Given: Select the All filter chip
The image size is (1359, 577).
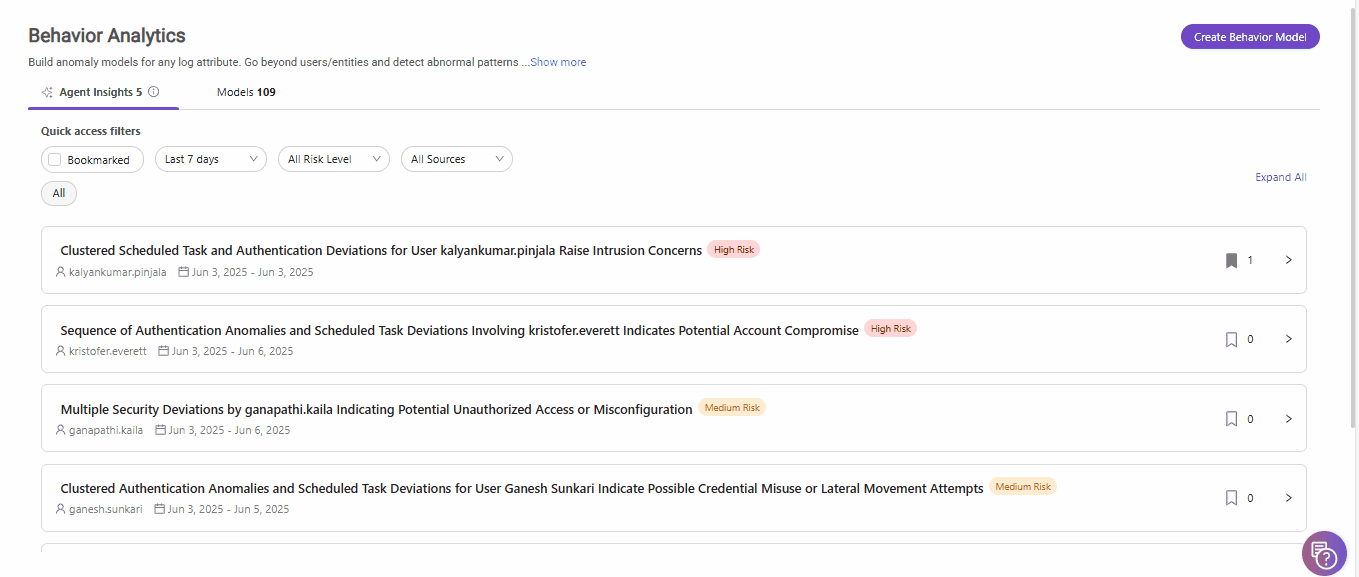Looking at the screenshot, I should [x=59, y=193].
